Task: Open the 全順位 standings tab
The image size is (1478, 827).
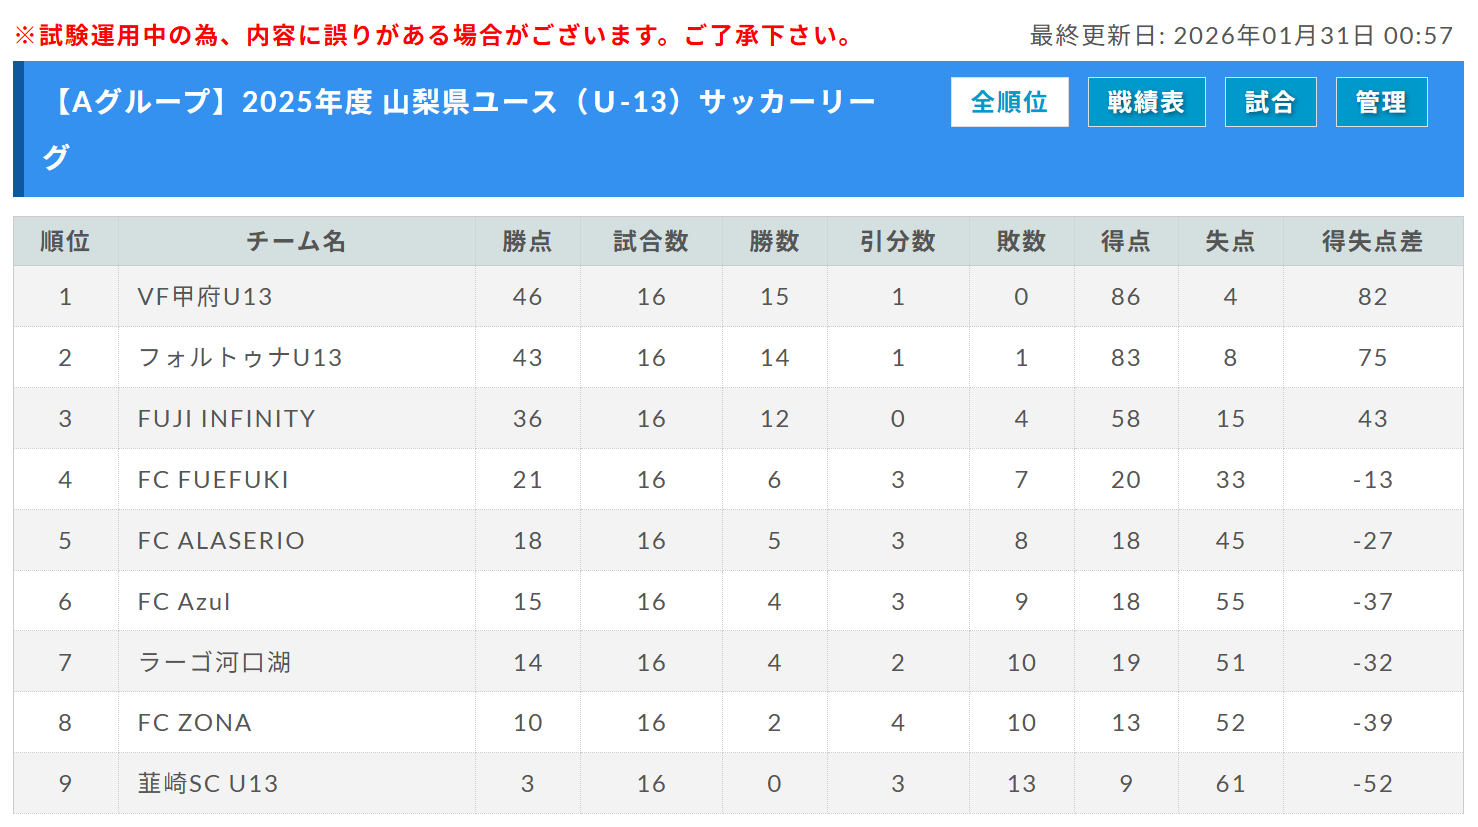Action: 1009,102
